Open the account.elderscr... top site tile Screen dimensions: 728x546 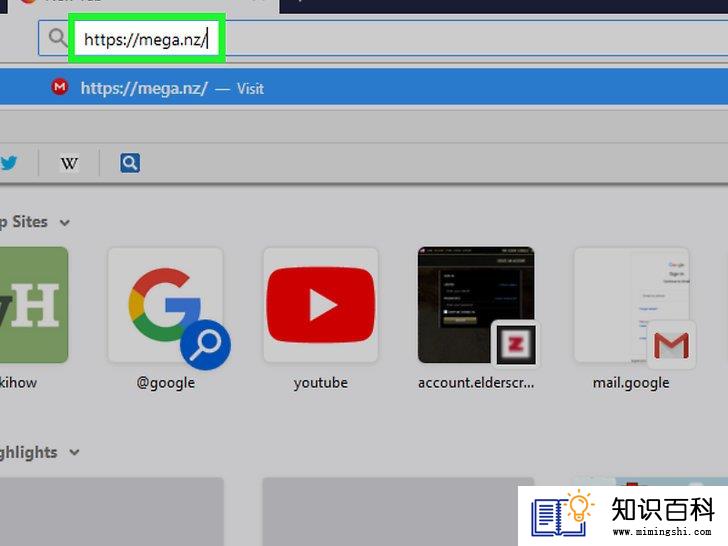click(475, 305)
